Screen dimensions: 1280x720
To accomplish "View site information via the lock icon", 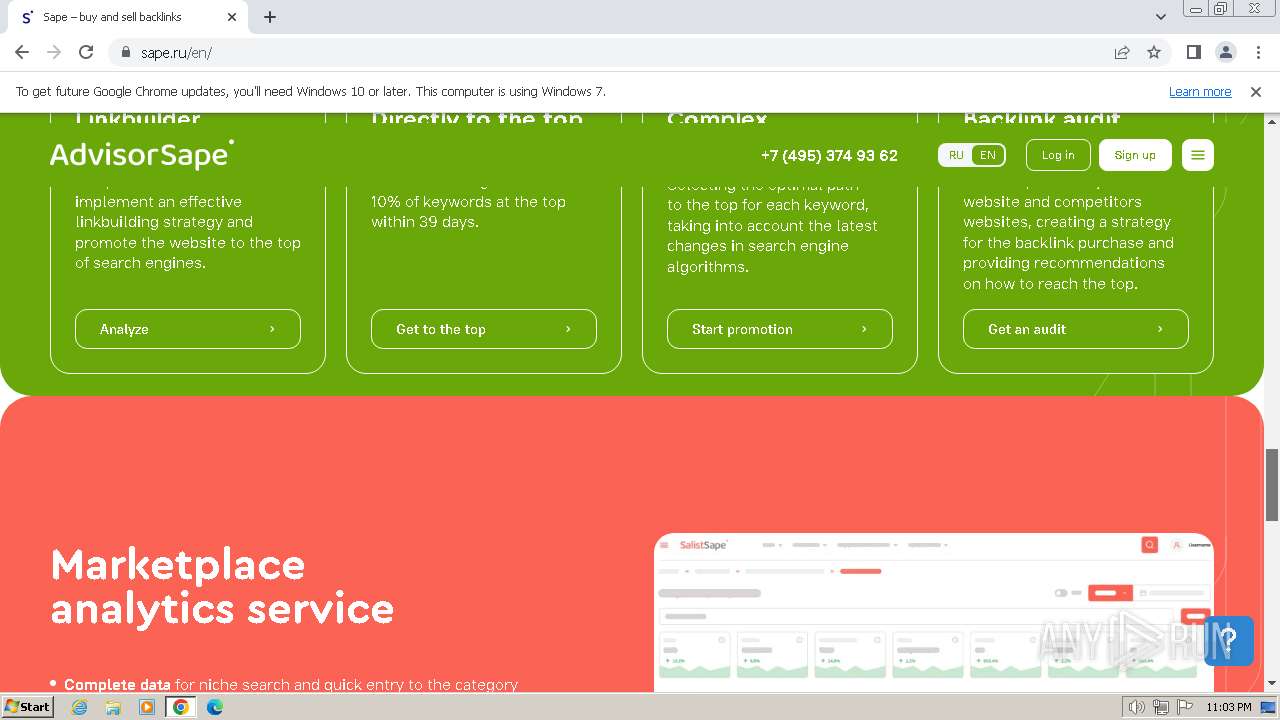I will pos(125,52).
